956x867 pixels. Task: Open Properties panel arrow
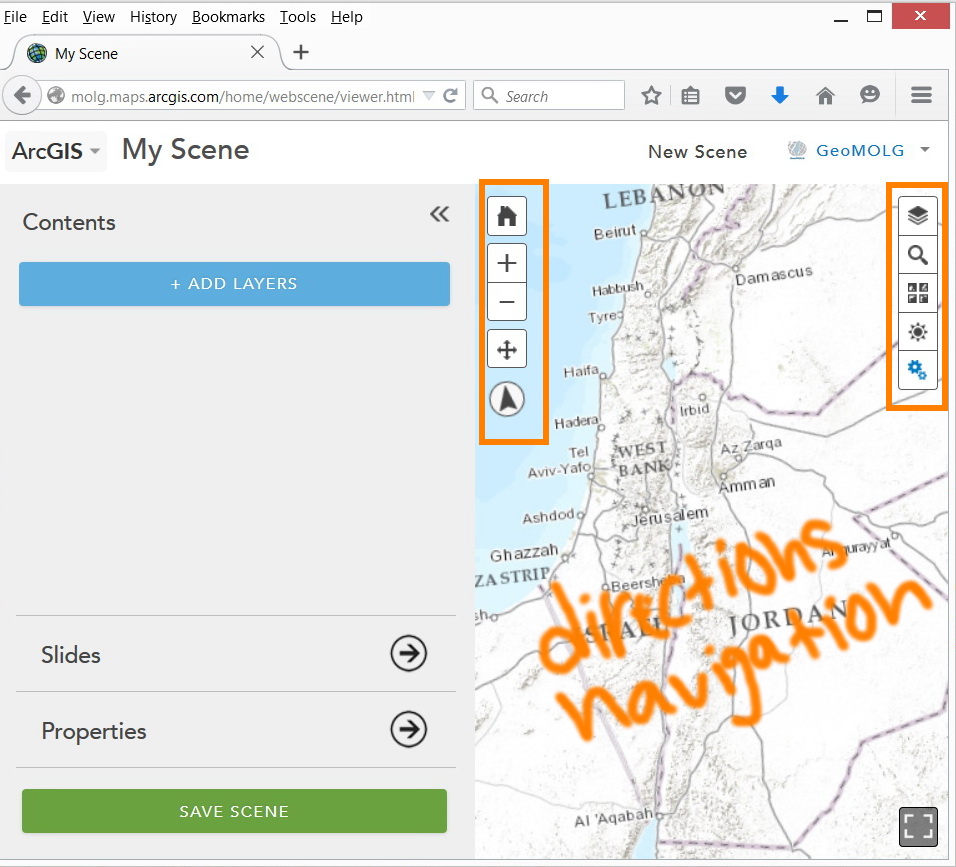coord(408,729)
